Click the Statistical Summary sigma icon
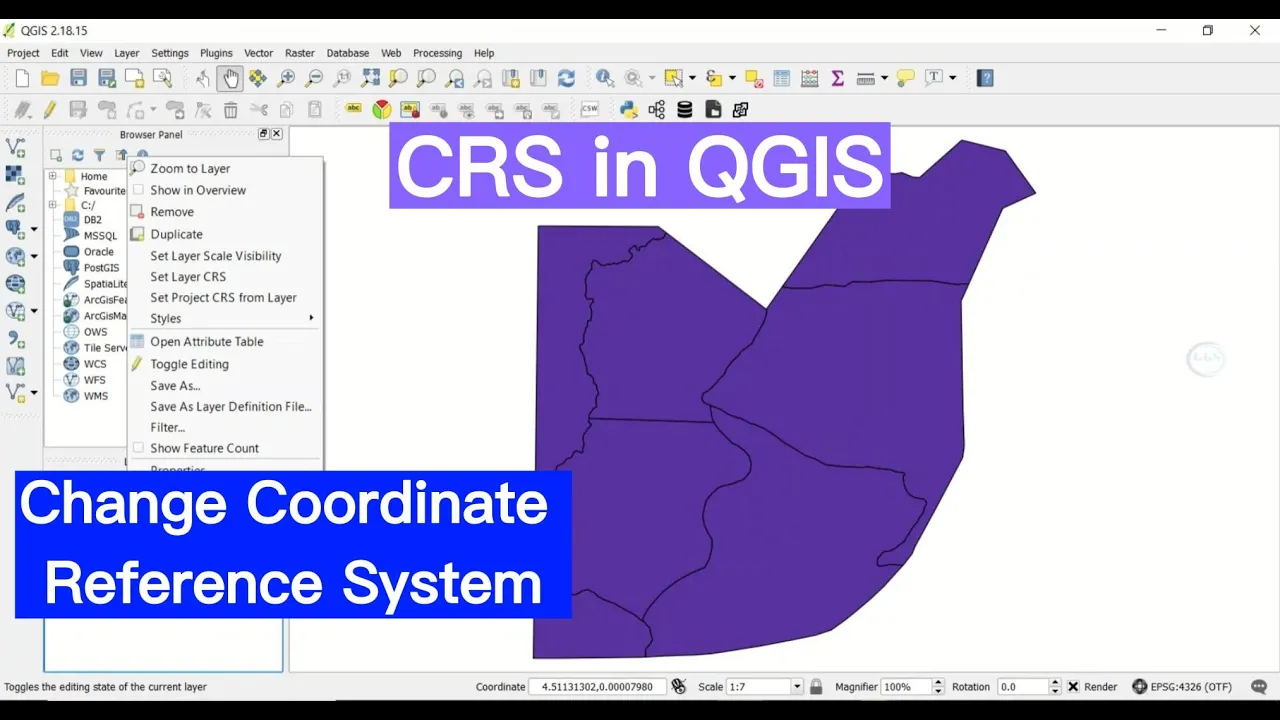The width and height of the screenshot is (1280, 720). point(838,78)
